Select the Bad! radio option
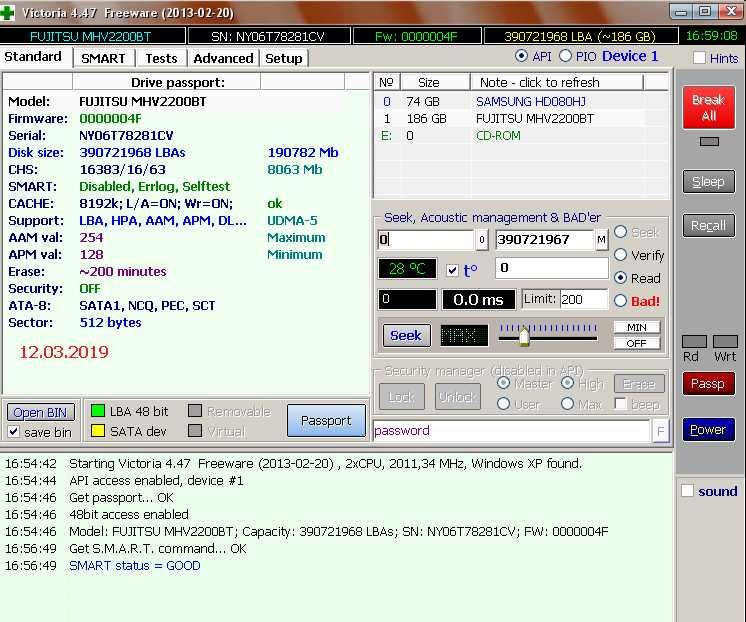 (620, 301)
